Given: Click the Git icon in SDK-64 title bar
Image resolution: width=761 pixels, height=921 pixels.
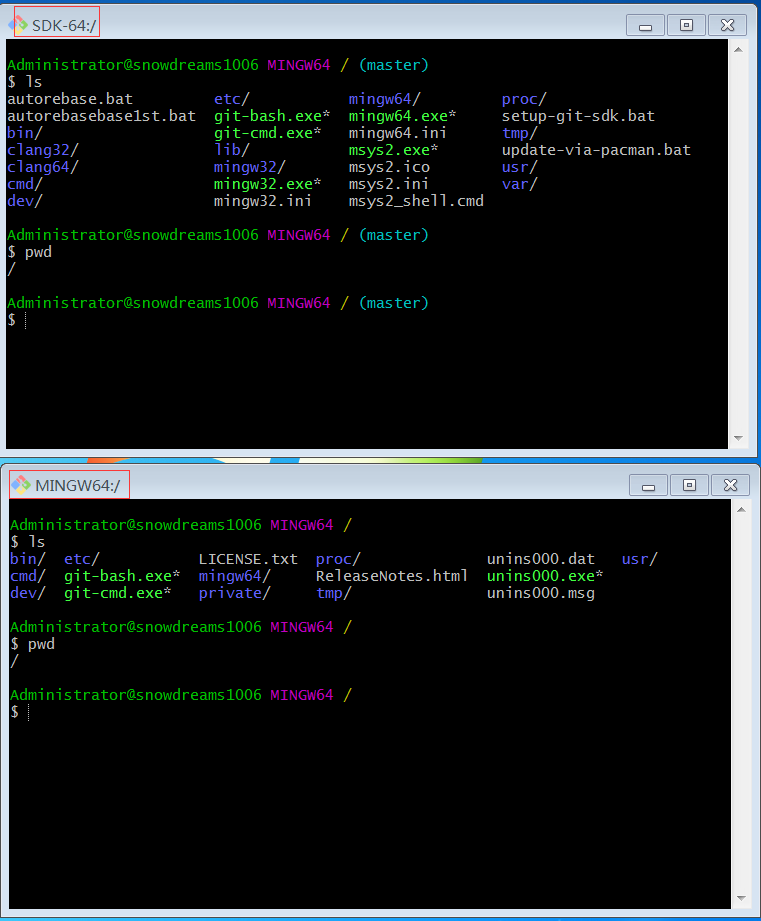Looking at the screenshot, I should (18, 24).
